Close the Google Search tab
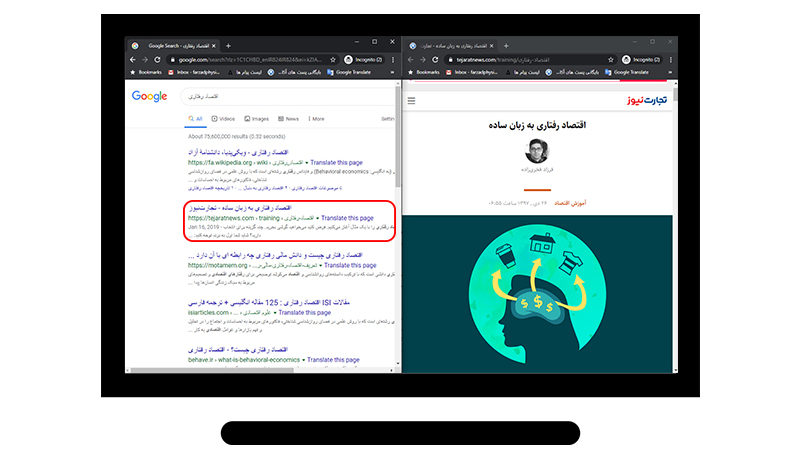This screenshot has height=458, width=800. tap(214, 46)
